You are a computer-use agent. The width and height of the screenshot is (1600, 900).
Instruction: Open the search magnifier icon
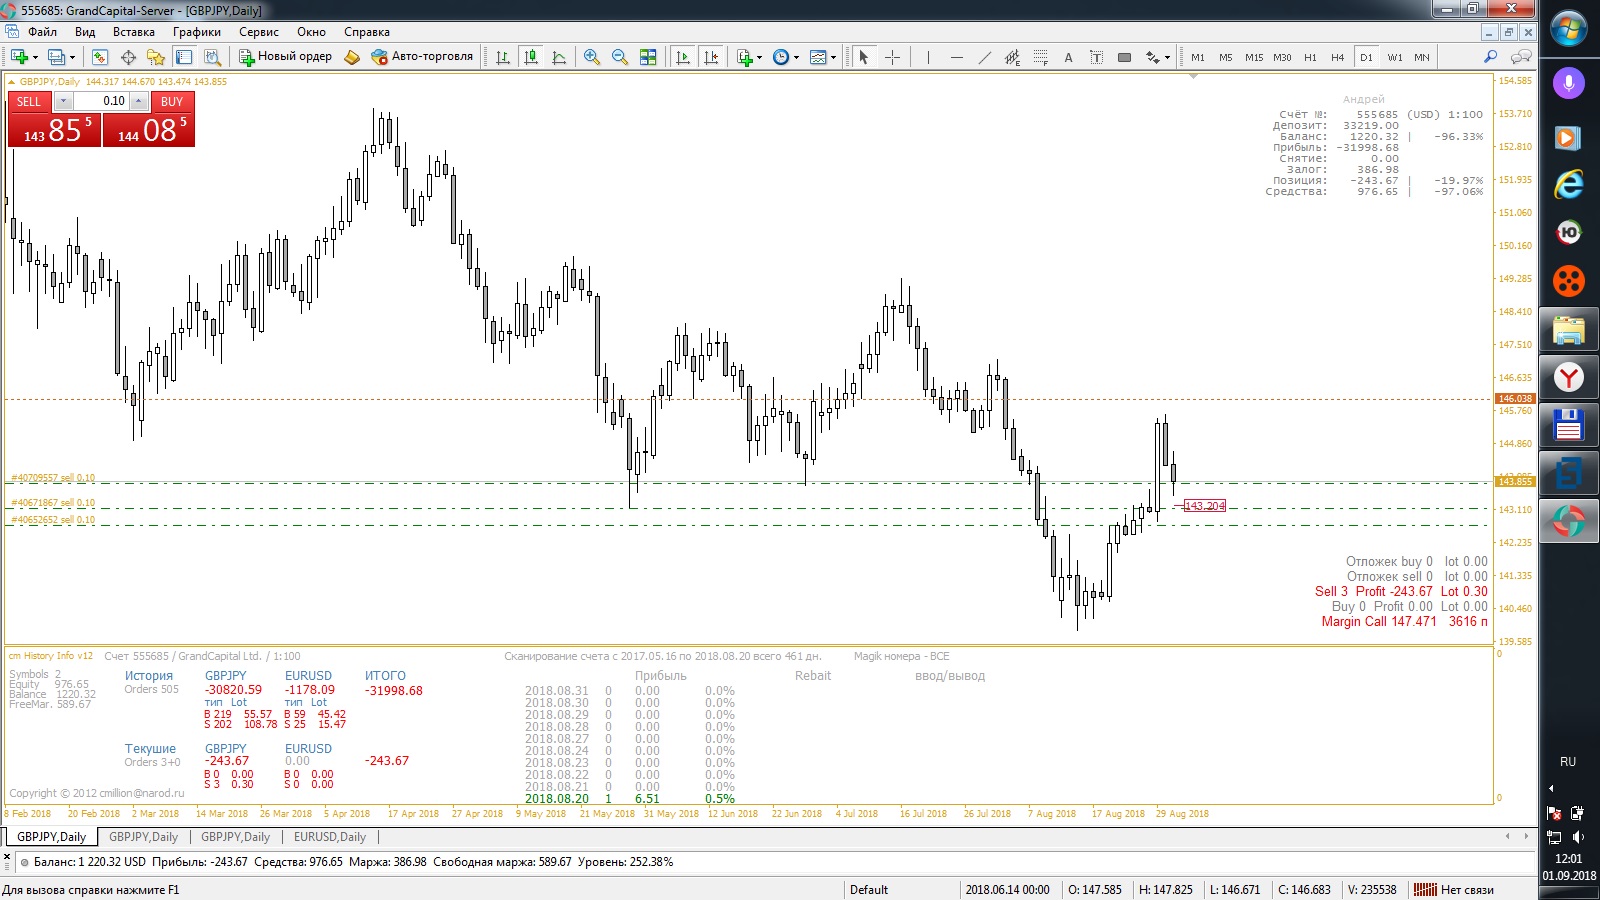tap(1490, 57)
